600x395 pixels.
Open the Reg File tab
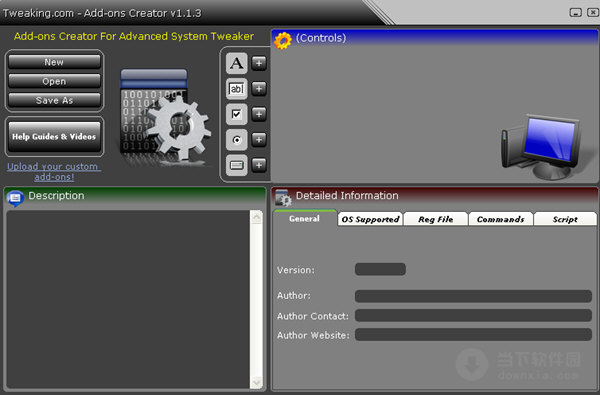tap(435, 219)
